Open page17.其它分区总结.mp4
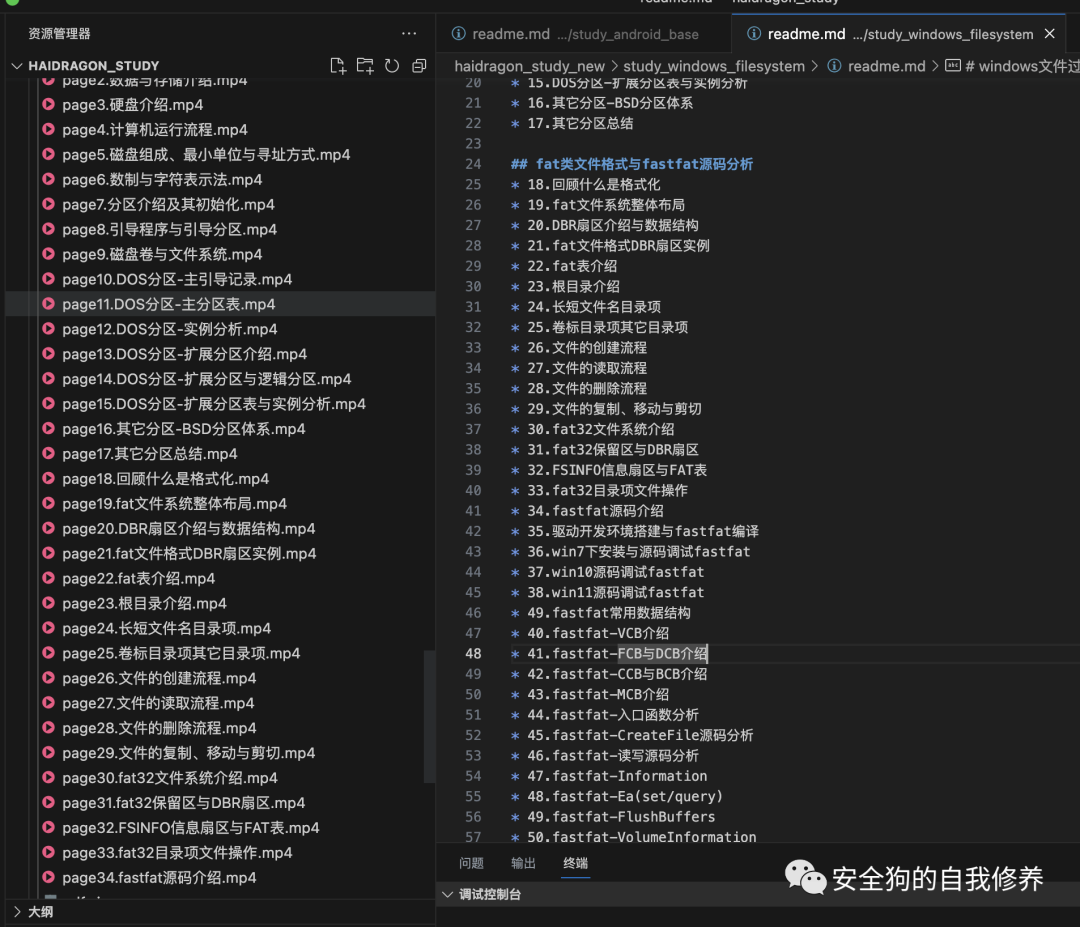 point(149,454)
